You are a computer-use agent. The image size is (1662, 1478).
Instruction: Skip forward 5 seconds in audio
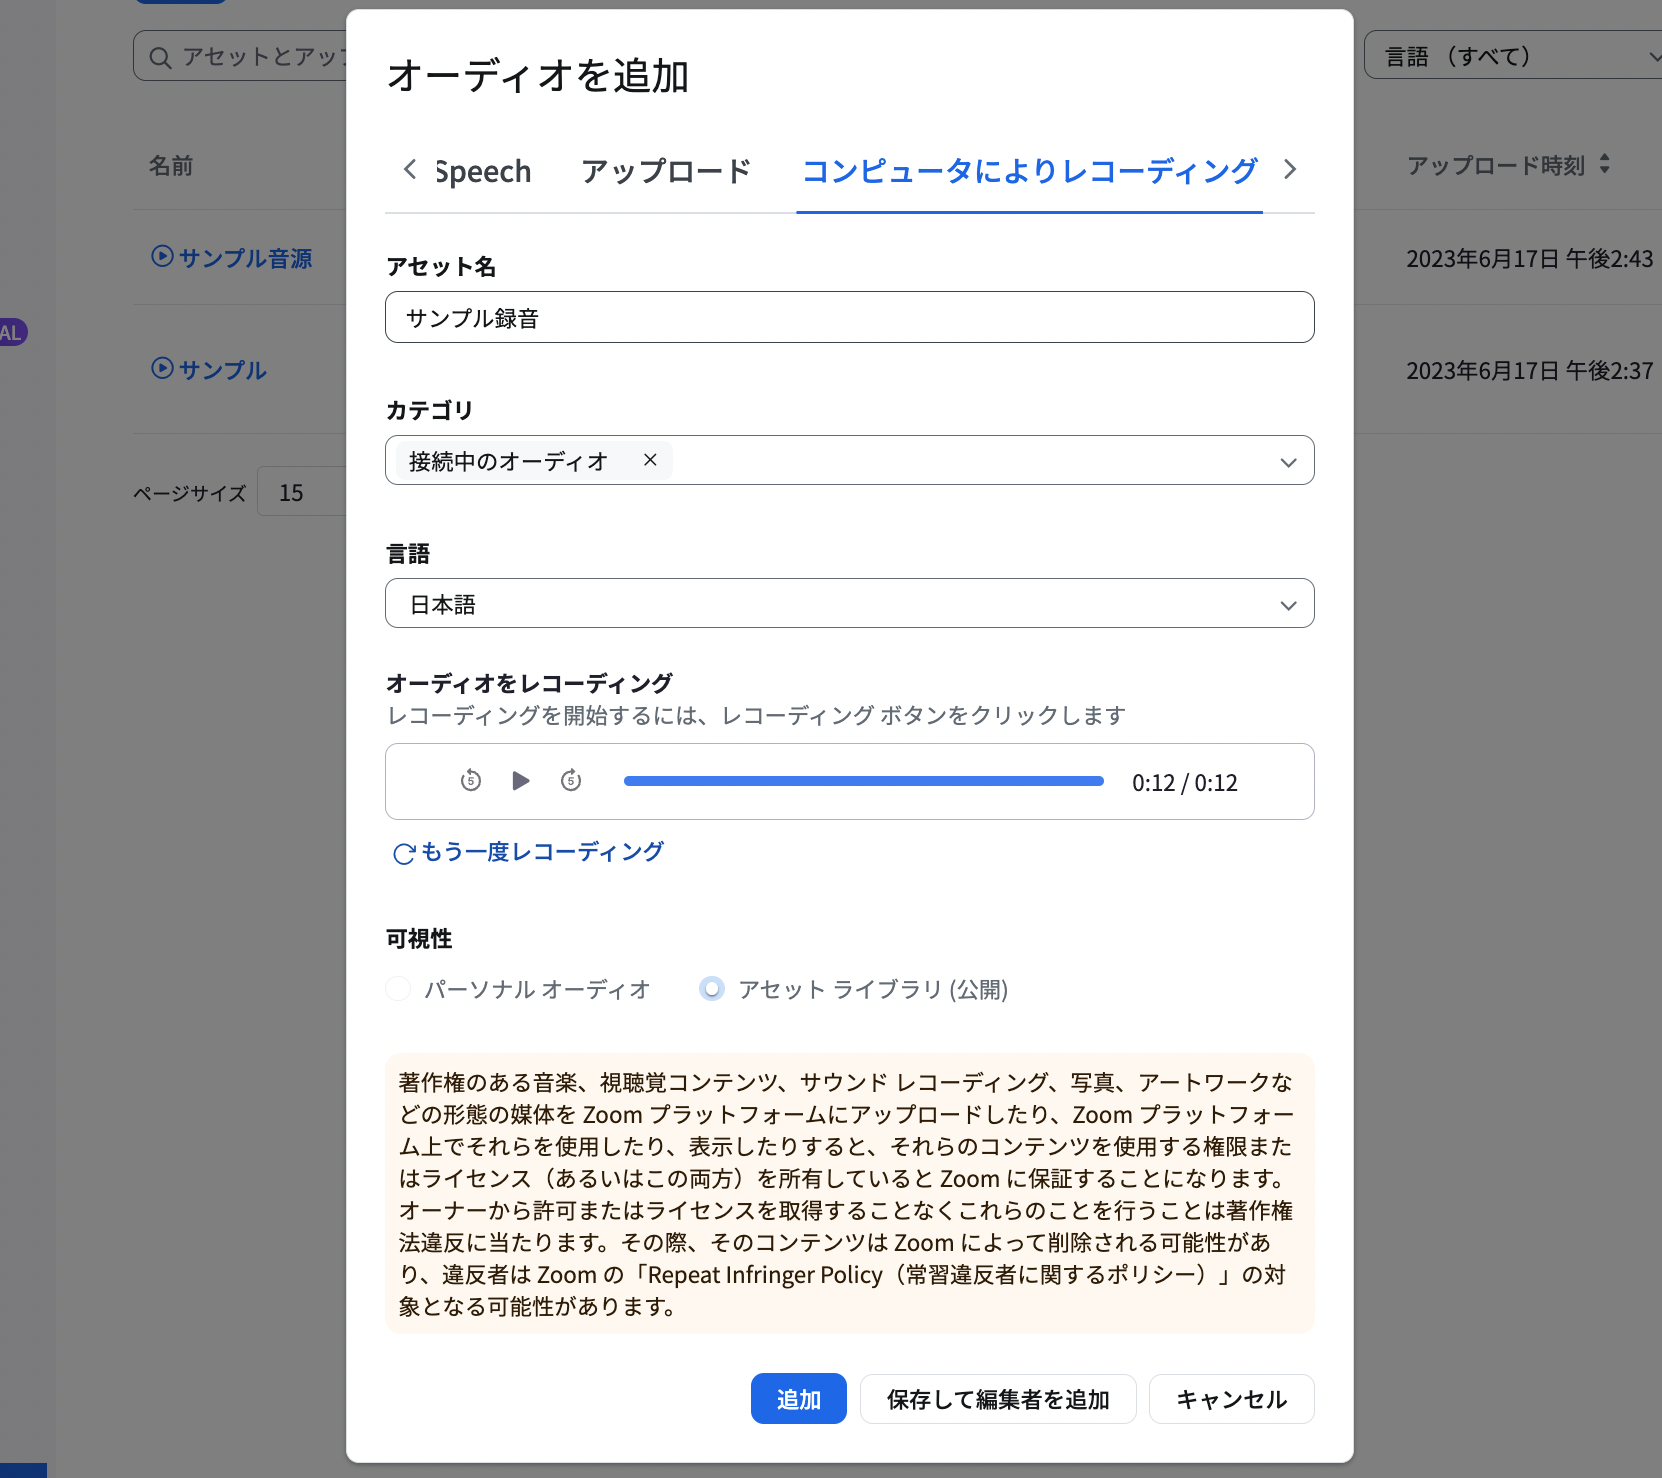coord(571,781)
